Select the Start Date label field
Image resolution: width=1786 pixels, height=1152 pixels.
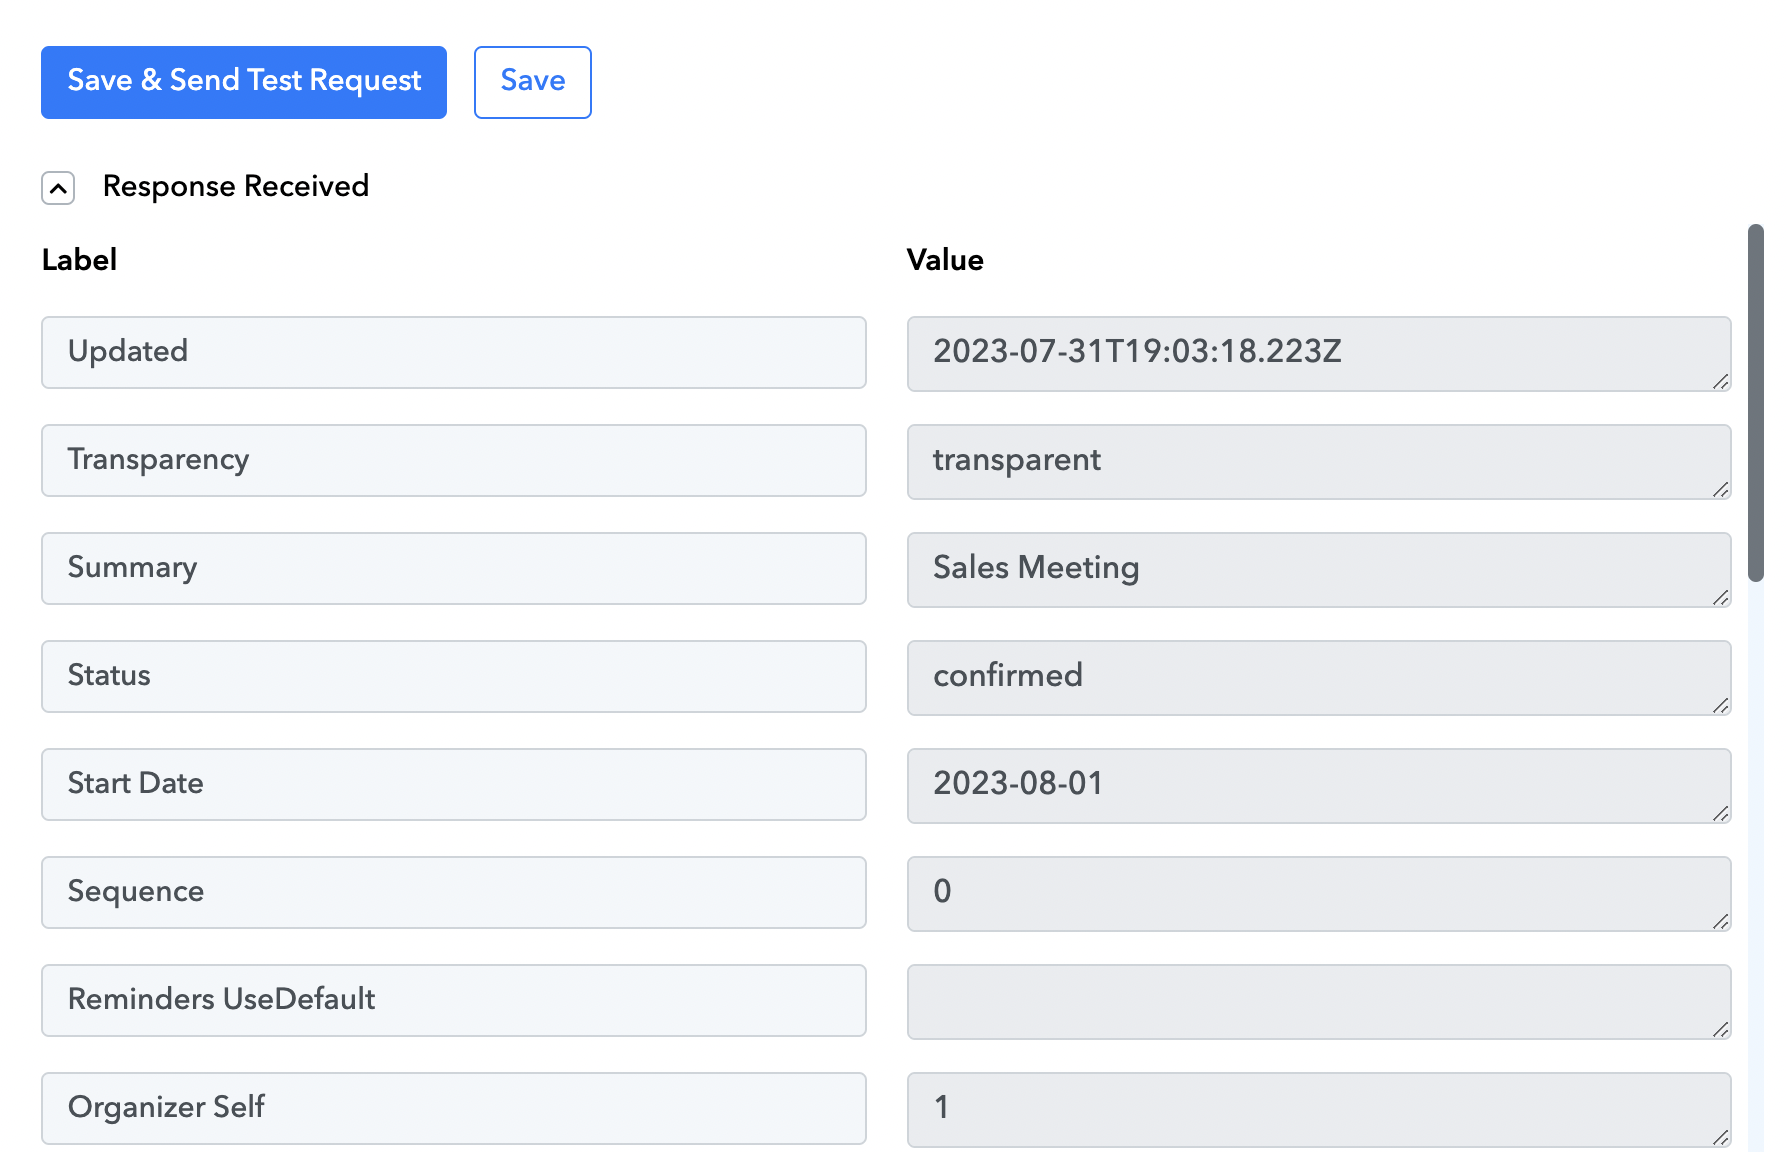(454, 784)
